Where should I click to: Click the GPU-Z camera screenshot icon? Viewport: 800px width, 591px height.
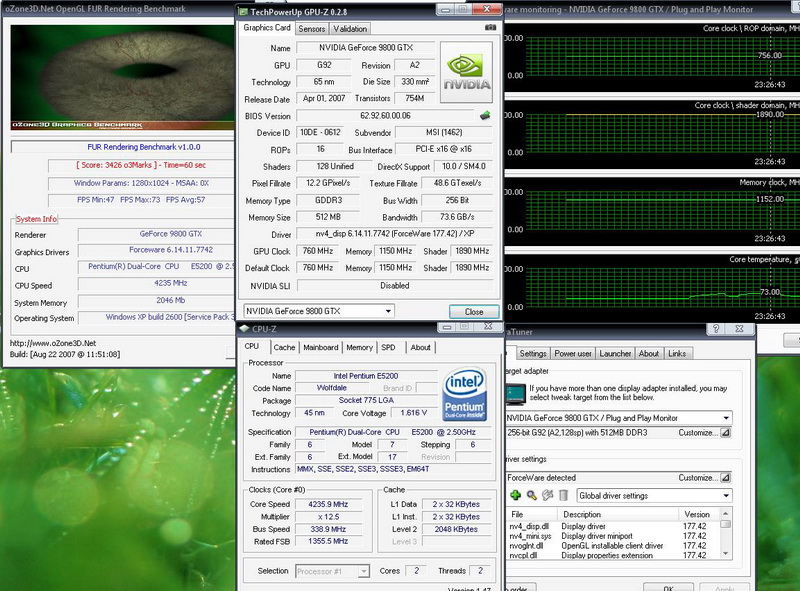pos(490,28)
